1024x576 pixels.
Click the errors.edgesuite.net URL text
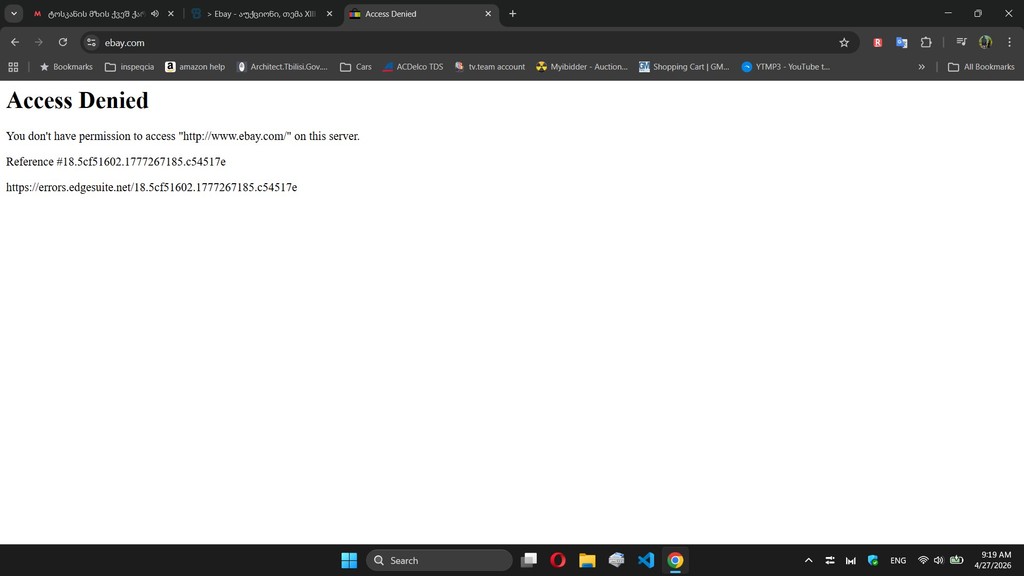[x=152, y=187]
